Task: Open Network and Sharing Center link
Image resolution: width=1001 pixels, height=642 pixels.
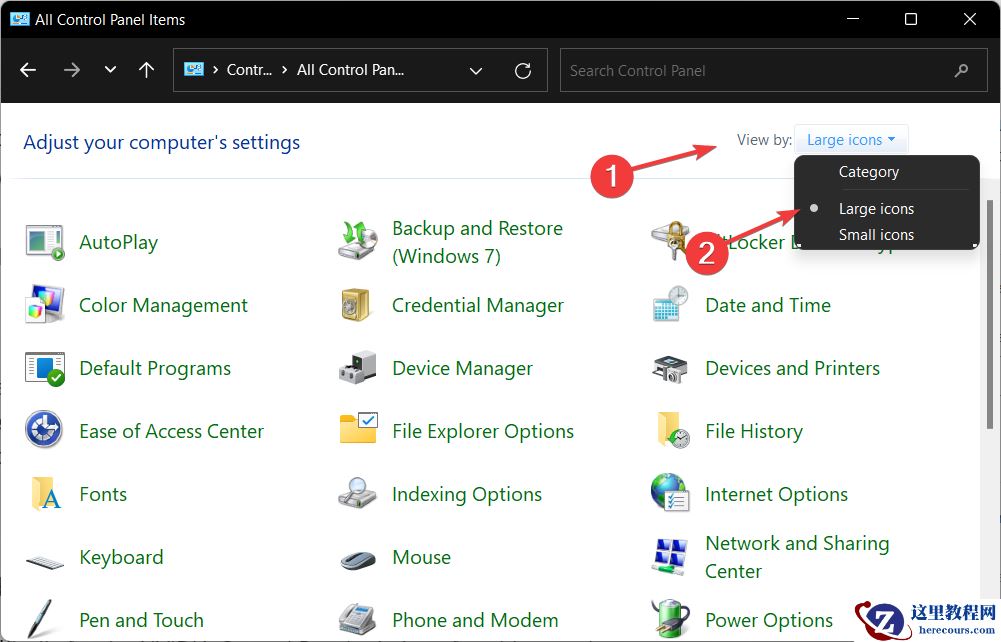Action: [x=796, y=557]
